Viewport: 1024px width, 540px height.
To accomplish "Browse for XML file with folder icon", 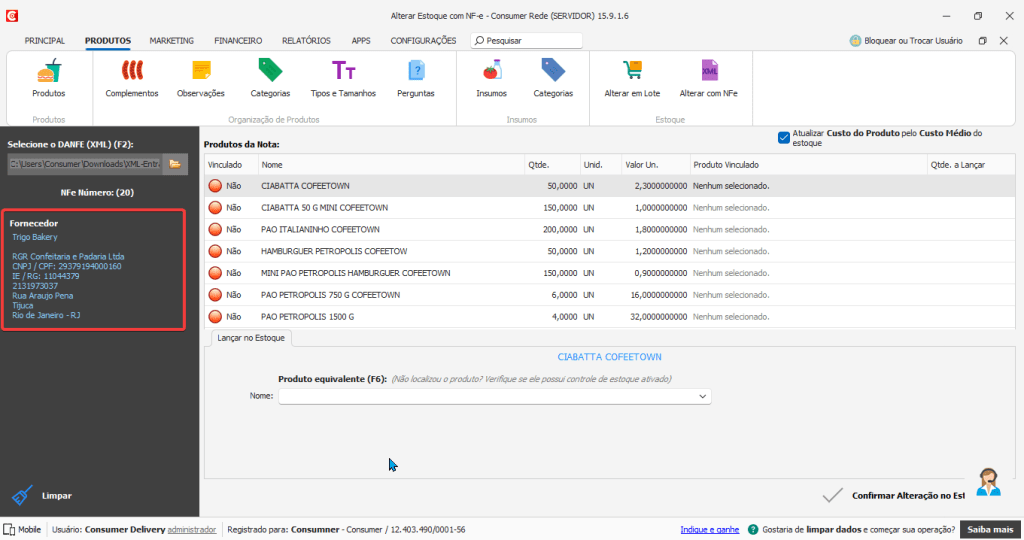I will coord(174,163).
